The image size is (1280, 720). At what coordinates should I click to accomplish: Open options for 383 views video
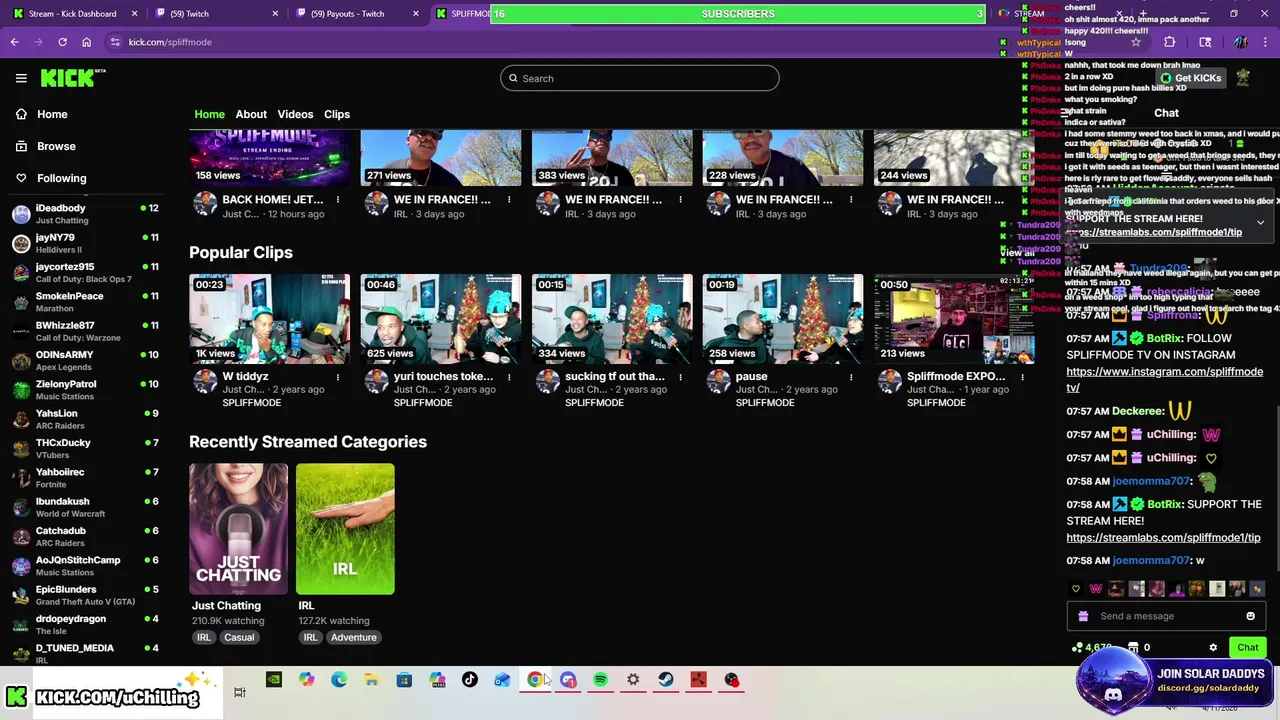tap(680, 200)
